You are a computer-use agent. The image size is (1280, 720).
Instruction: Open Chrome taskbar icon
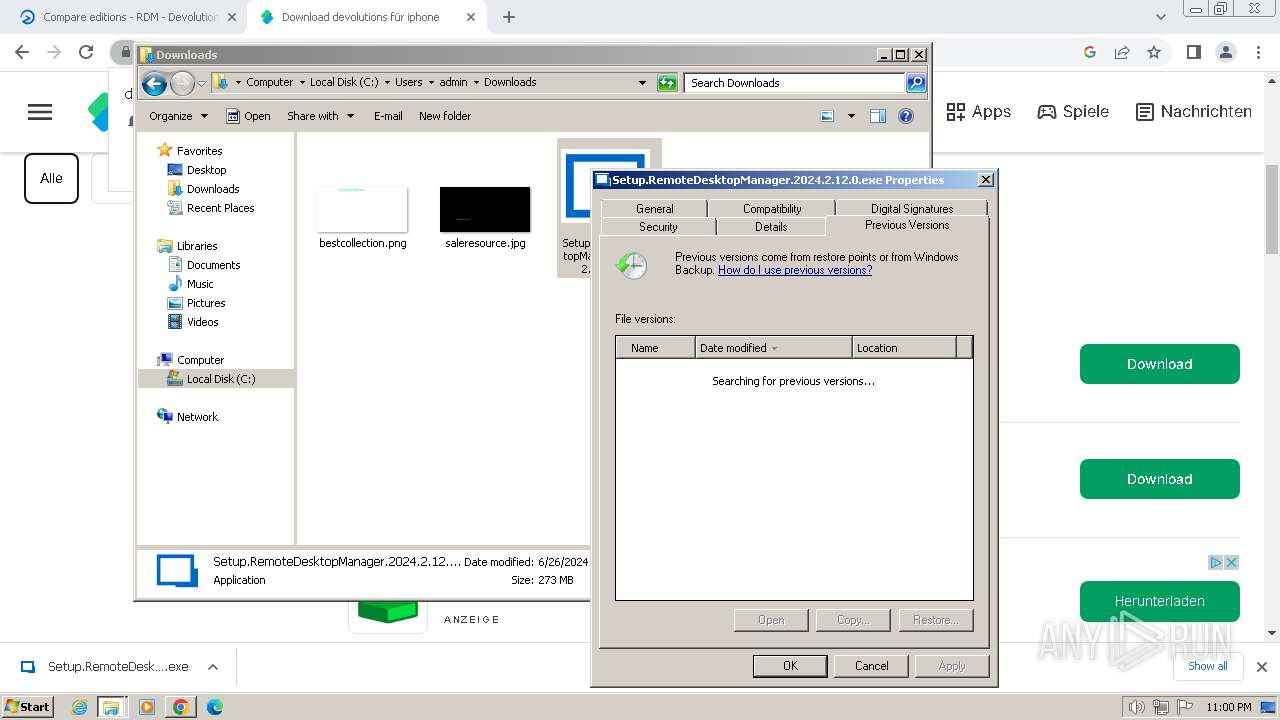coord(181,707)
